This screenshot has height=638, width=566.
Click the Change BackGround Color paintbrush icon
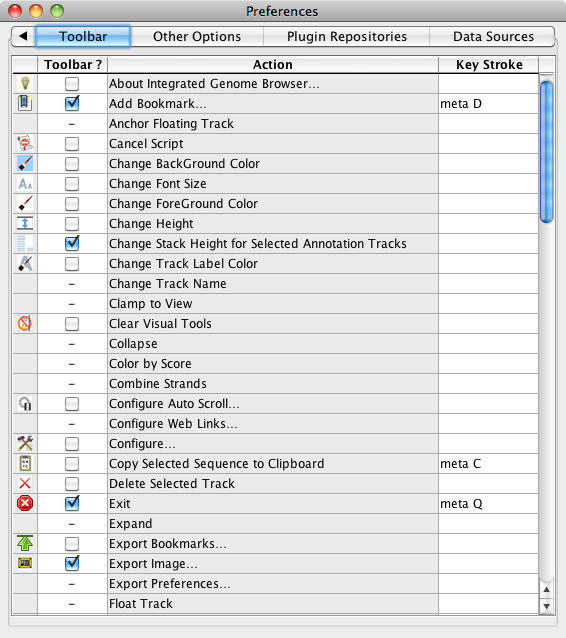[25, 163]
